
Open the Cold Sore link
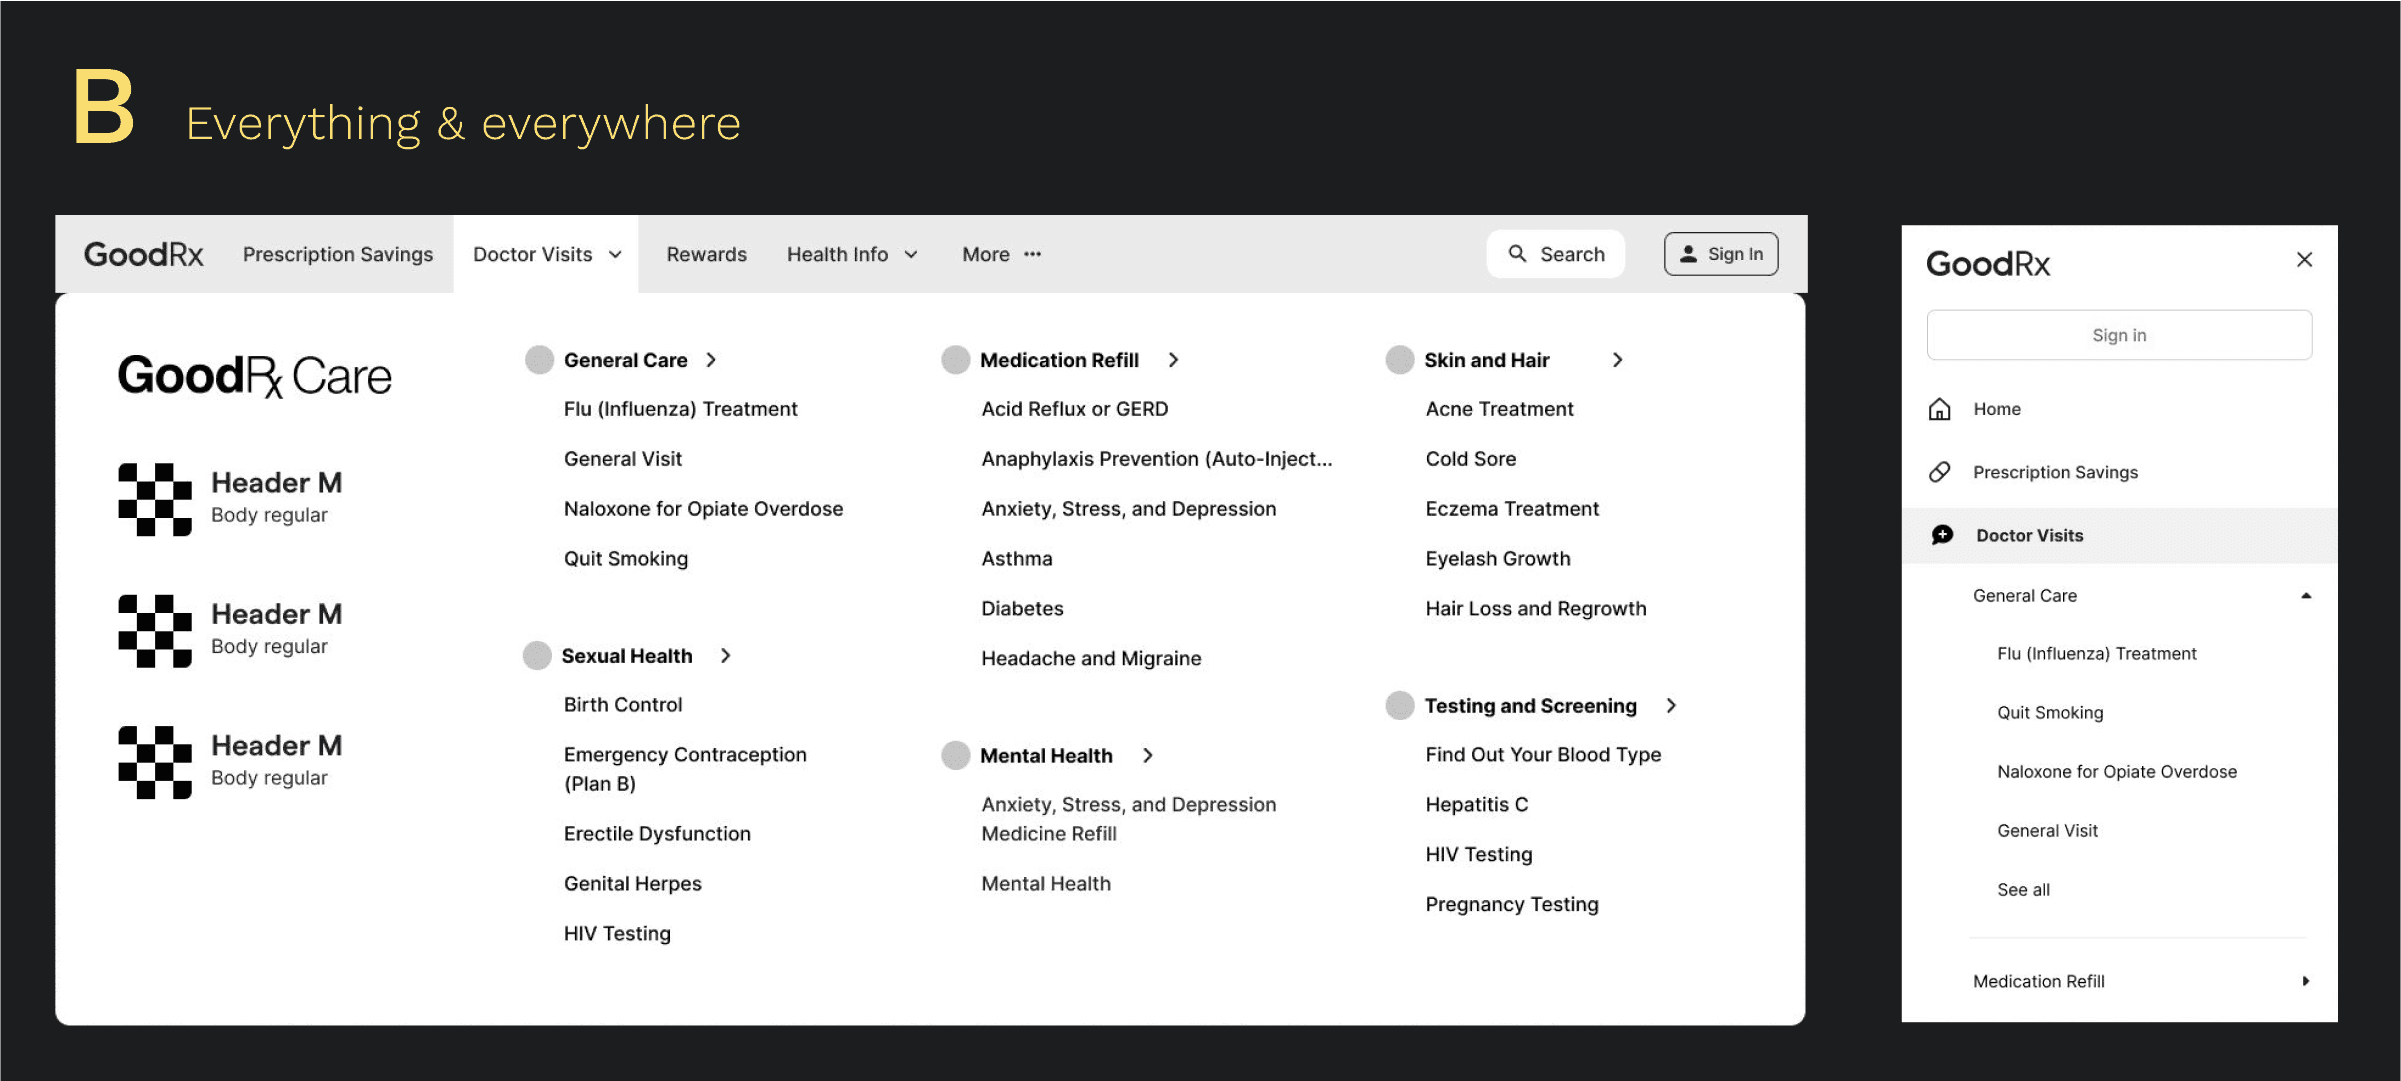coord(1471,459)
